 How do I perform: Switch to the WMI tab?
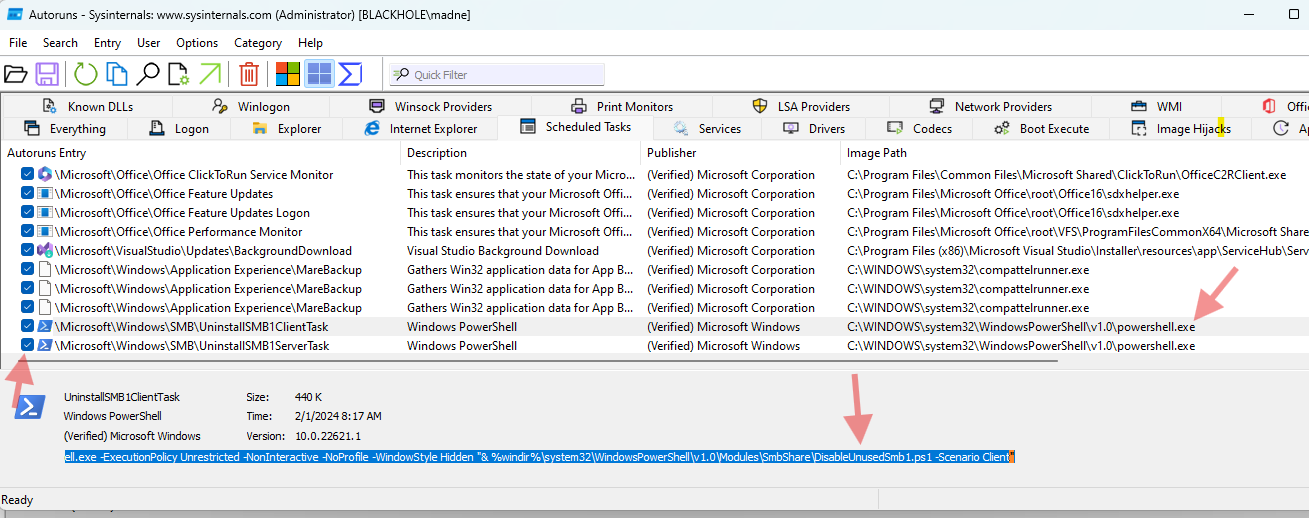coord(1156,106)
